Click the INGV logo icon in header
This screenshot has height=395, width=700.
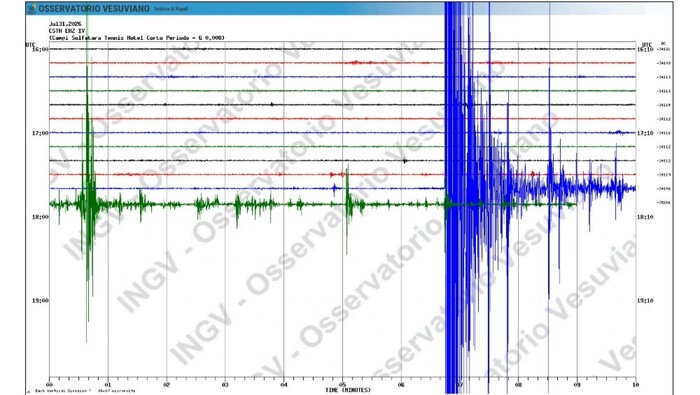(x=32, y=9)
